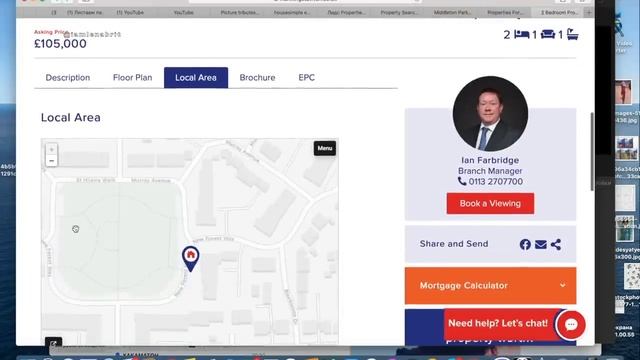This screenshot has width=640, height=360.
Task: Switch to the Property Search browser tab
Action: [399, 13]
